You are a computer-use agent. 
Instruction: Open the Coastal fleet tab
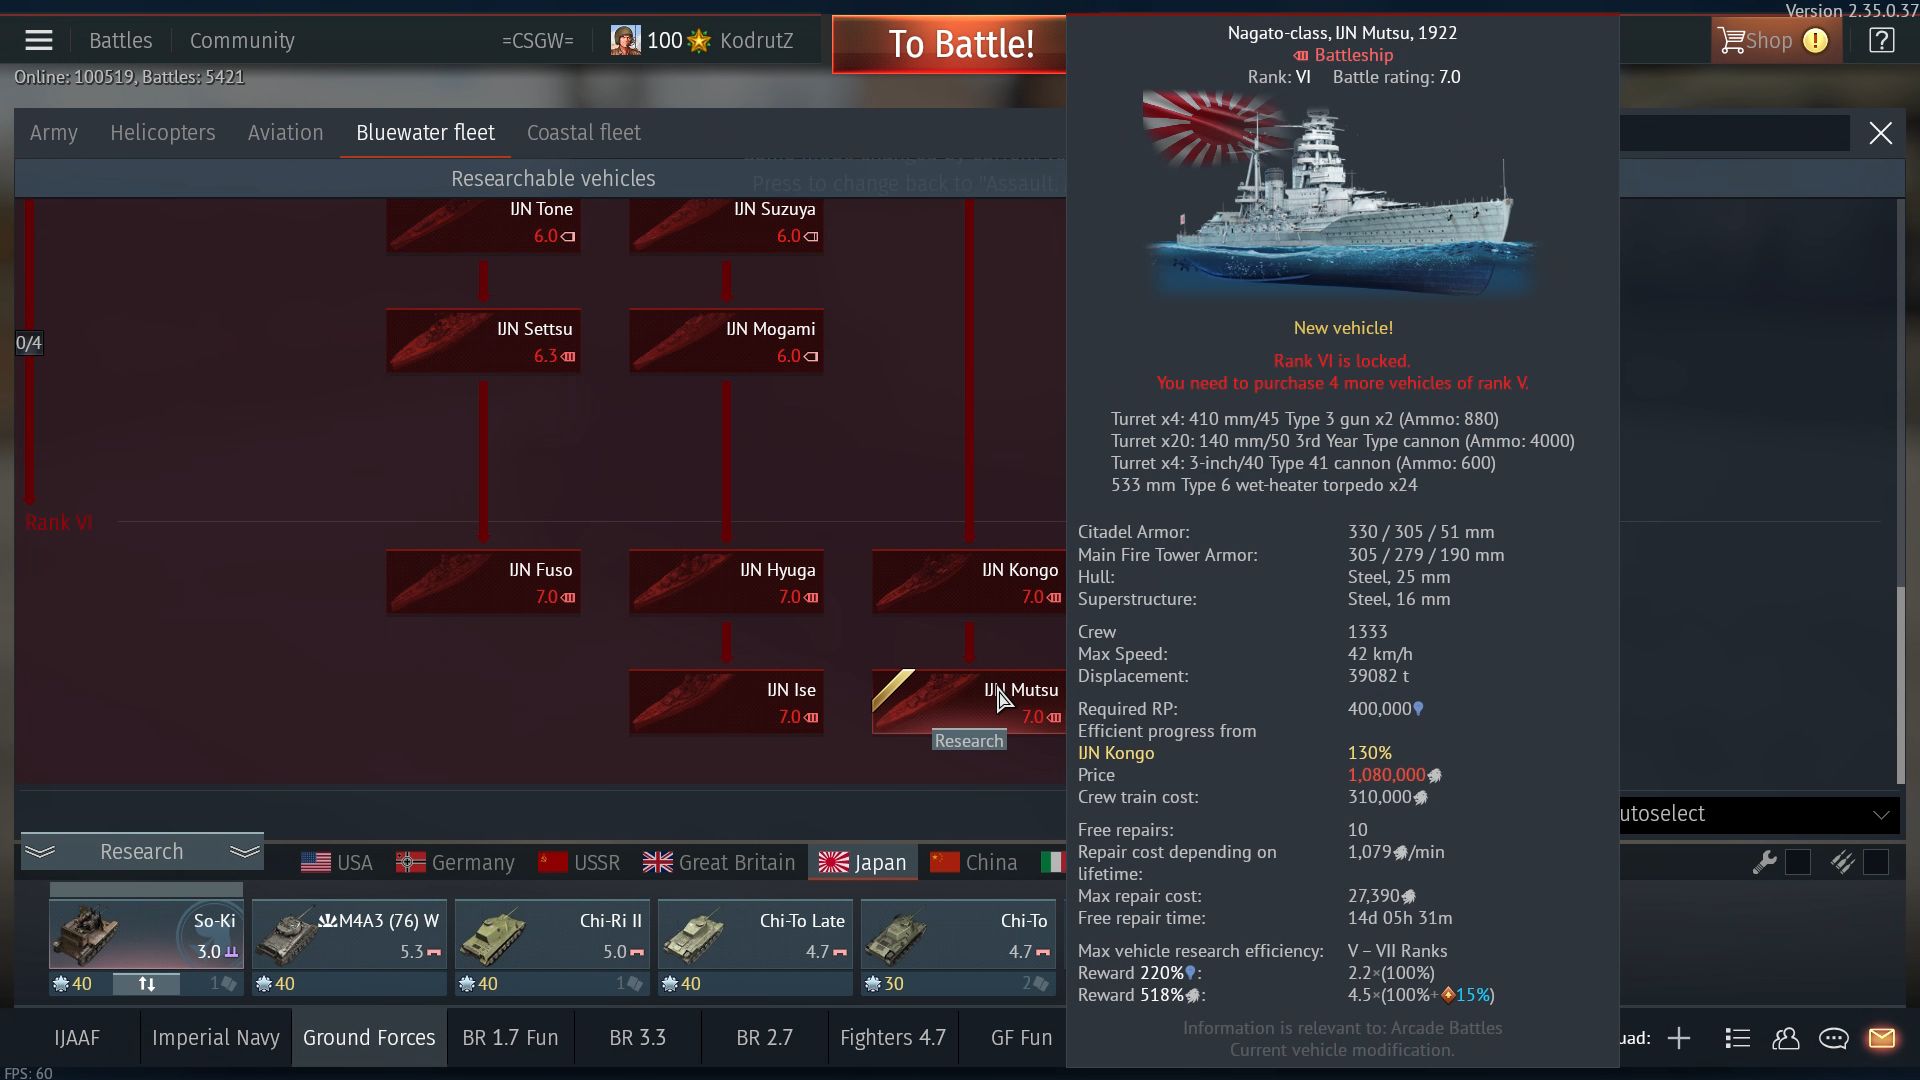pyautogui.click(x=584, y=133)
